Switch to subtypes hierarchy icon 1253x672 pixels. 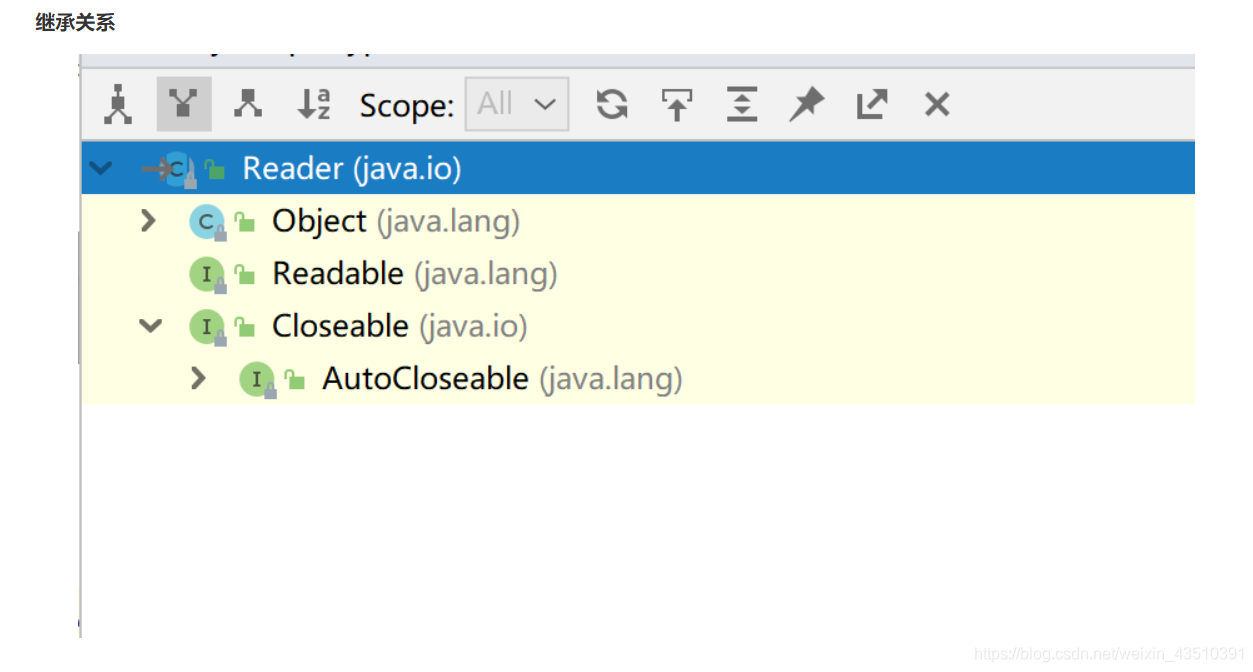coord(248,103)
